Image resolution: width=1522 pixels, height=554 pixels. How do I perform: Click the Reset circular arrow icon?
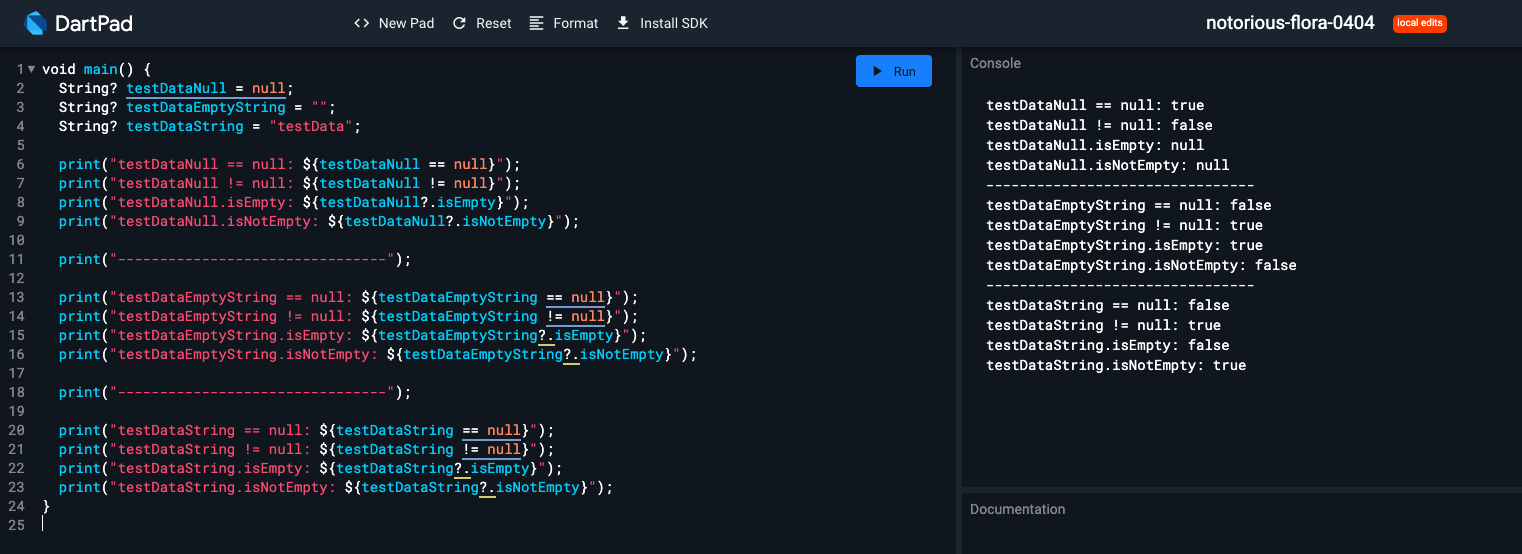pyautogui.click(x=459, y=23)
